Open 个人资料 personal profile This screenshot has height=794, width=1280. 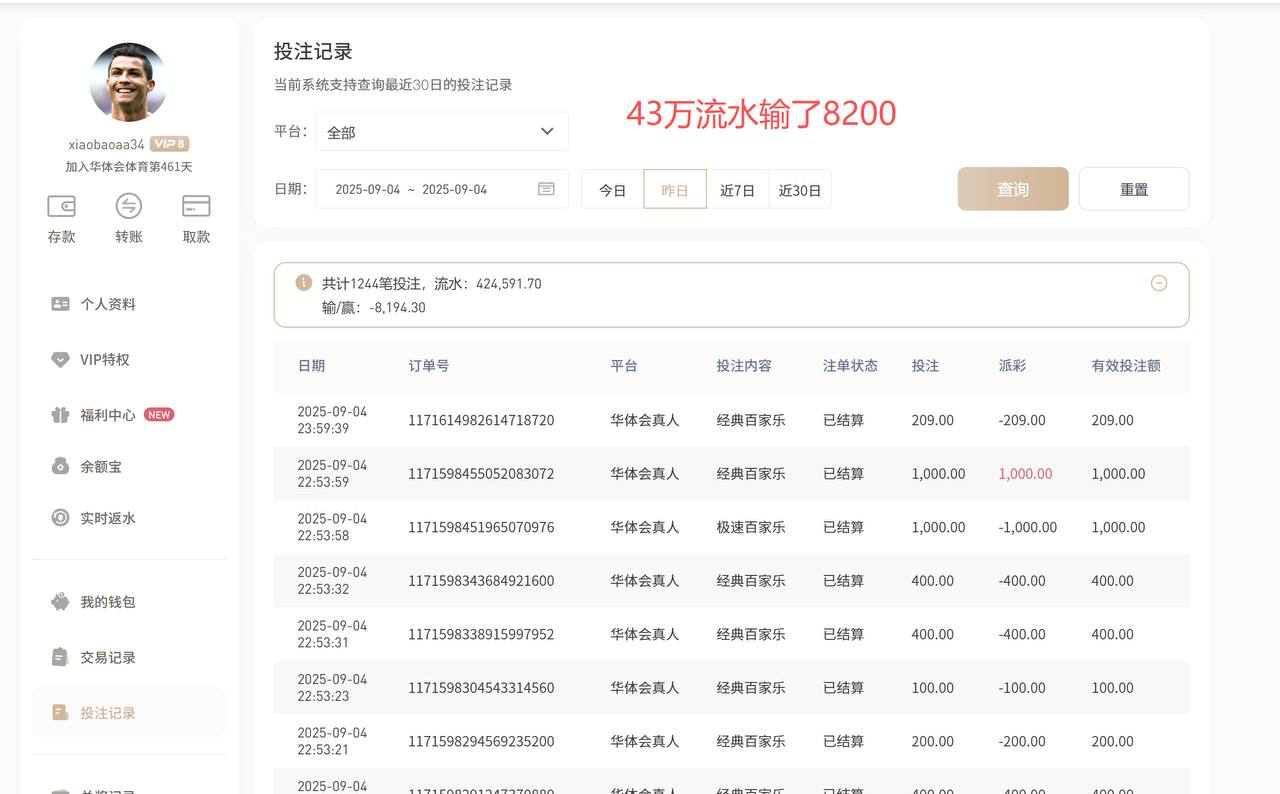click(x=106, y=303)
